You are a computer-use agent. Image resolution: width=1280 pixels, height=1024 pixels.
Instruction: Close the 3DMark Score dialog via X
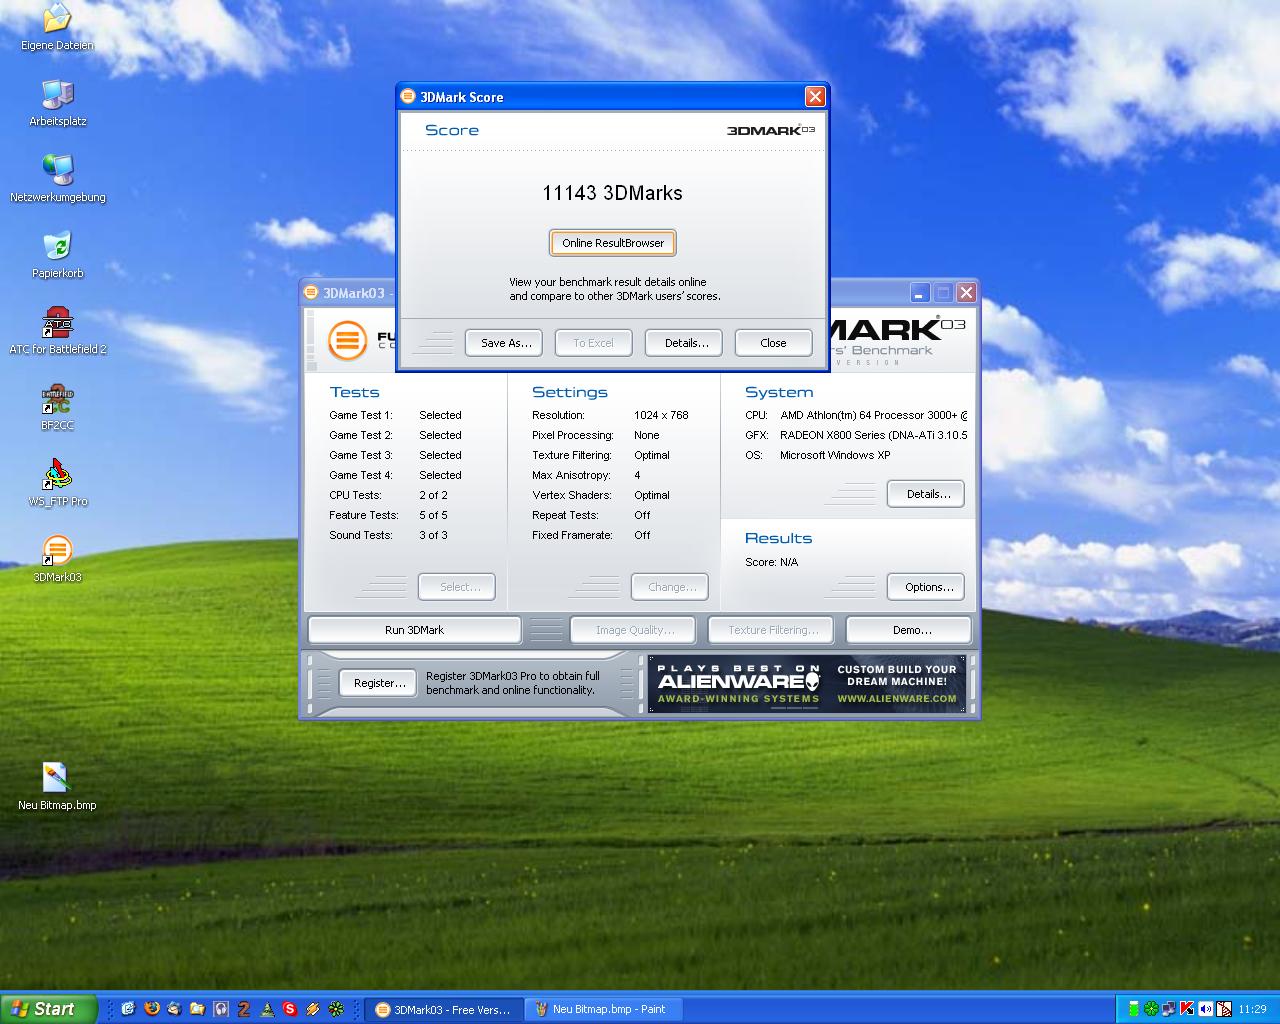click(815, 96)
